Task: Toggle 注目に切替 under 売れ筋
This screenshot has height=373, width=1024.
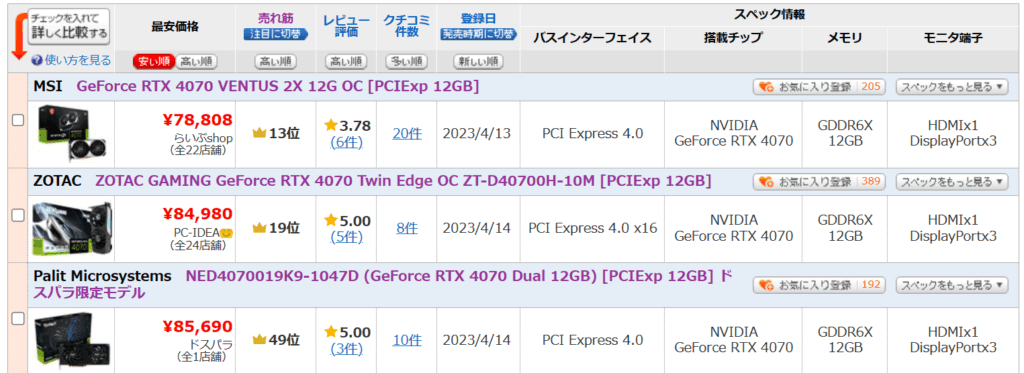Action: 276,34
